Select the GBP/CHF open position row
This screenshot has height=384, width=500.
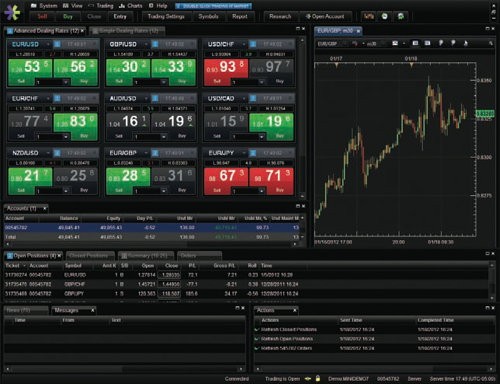coord(247,284)
